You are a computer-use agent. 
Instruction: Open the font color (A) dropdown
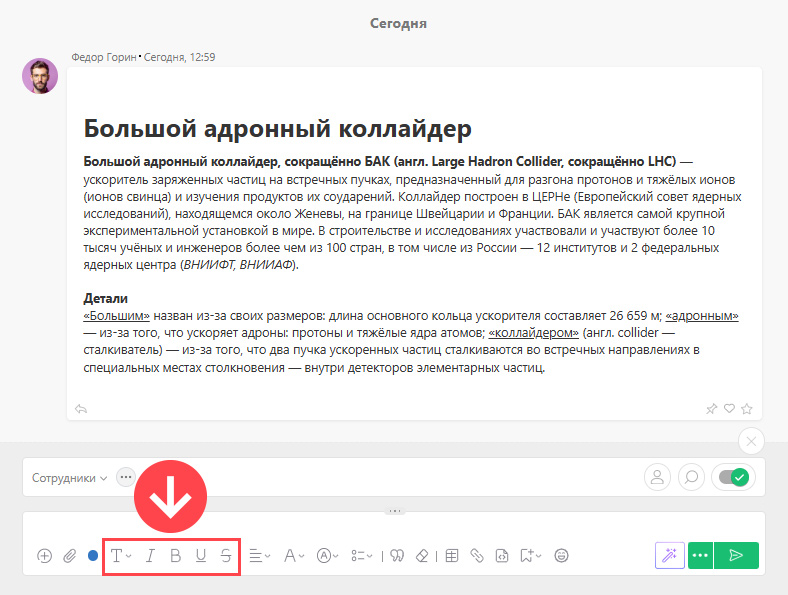pyautogui.click(x=294, y=556)
